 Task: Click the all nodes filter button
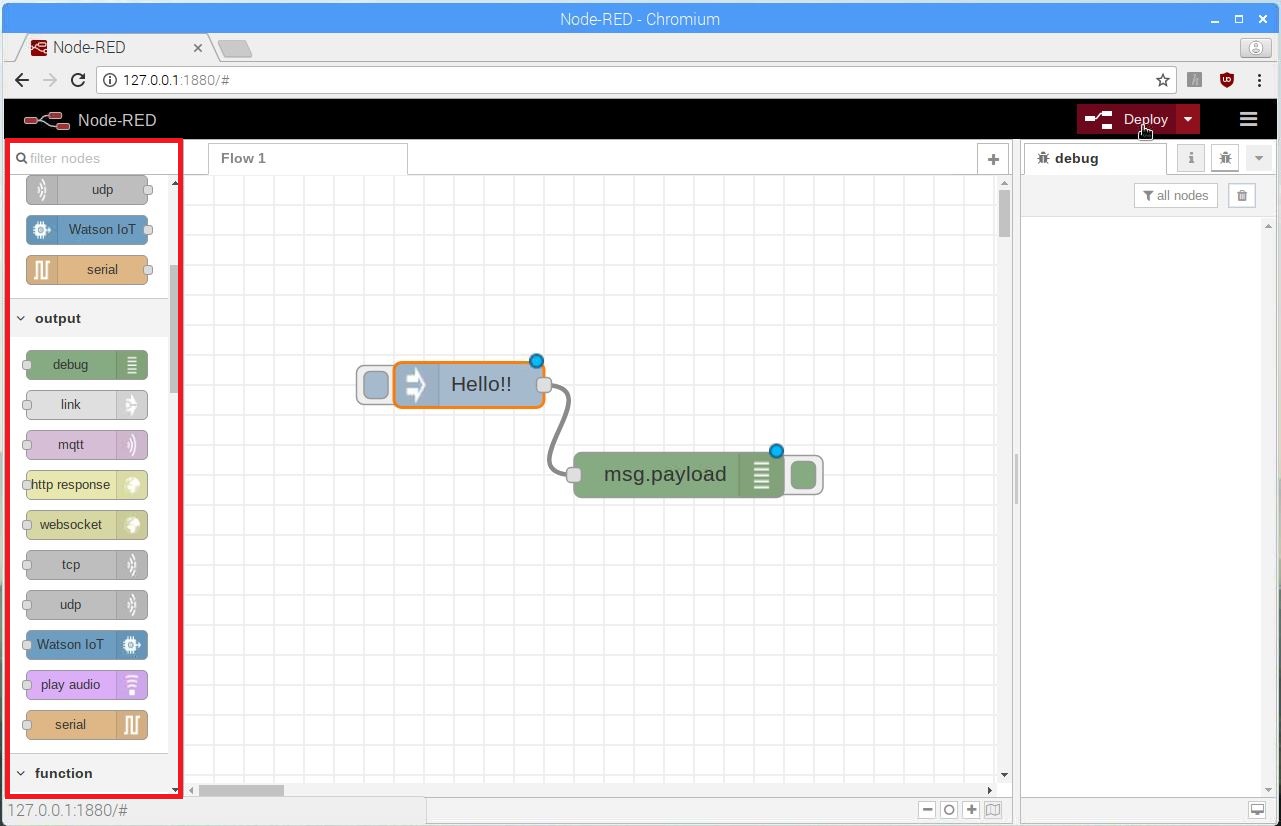1175,196
